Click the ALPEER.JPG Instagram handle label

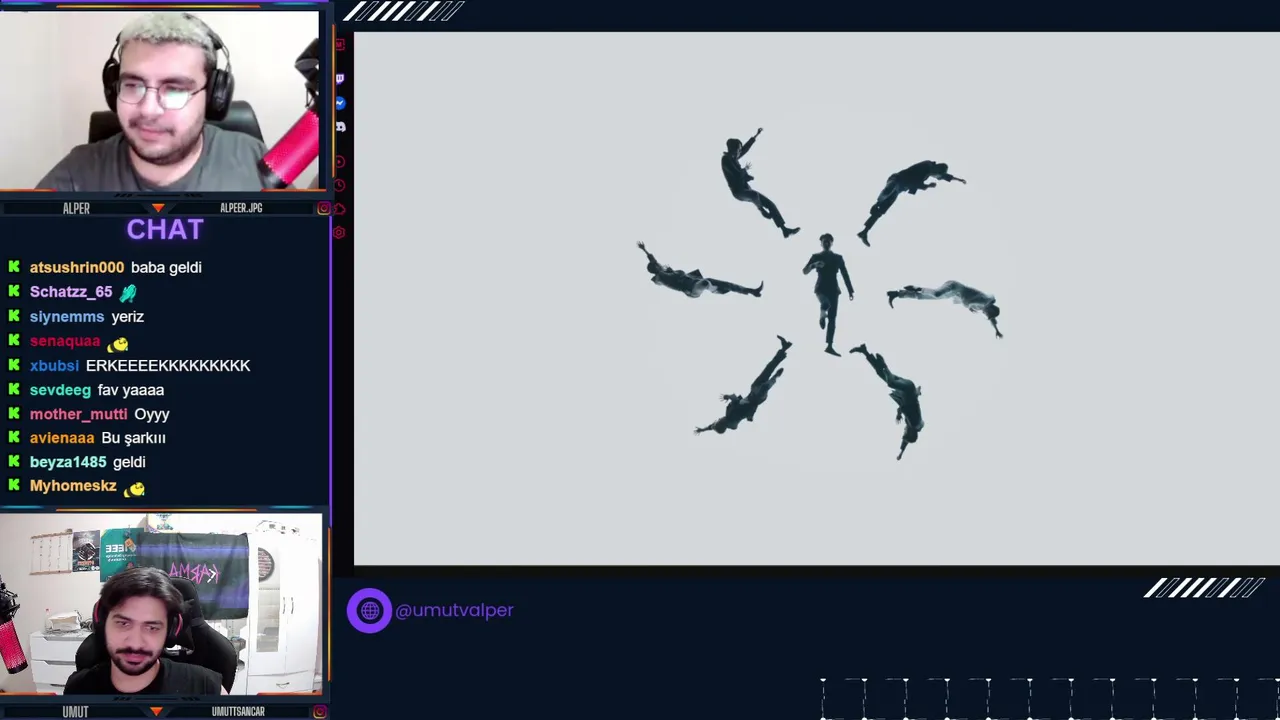click(241, 208)
